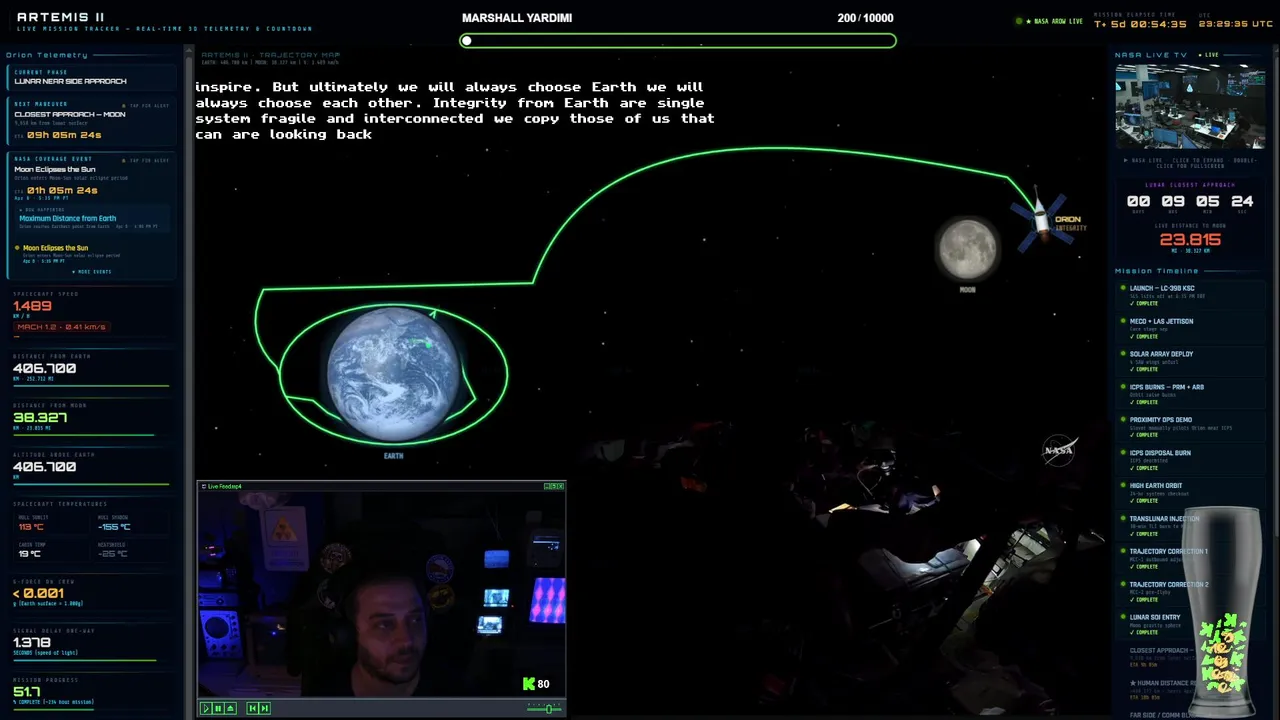Click distance from Moon value 38.327

click(x=40, y=418)
